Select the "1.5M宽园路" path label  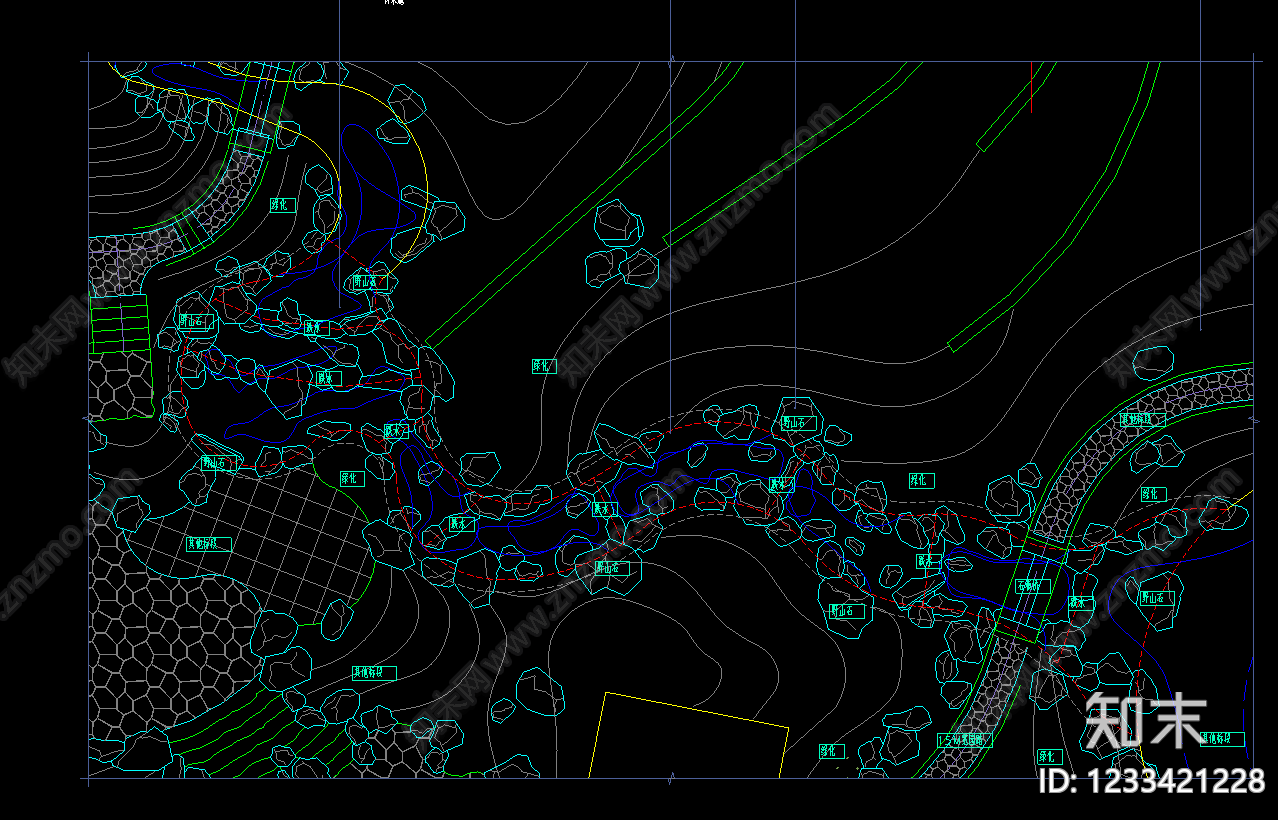pyautogui.click(x=965, y=741)
